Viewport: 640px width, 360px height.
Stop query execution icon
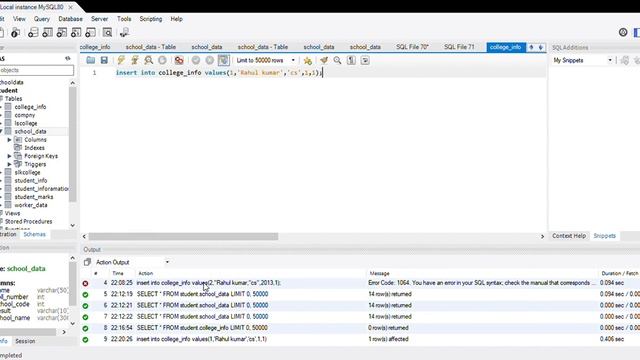point(162,60)
